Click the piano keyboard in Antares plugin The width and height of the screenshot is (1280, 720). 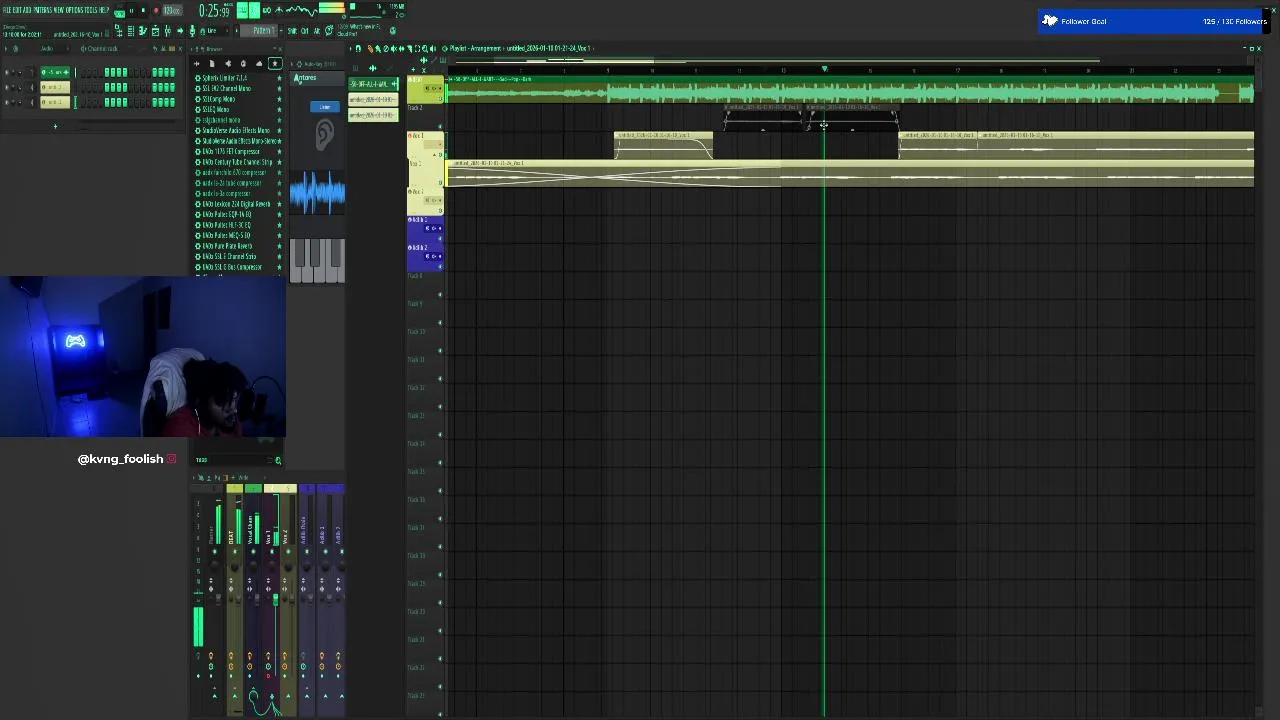pos(317,260)
